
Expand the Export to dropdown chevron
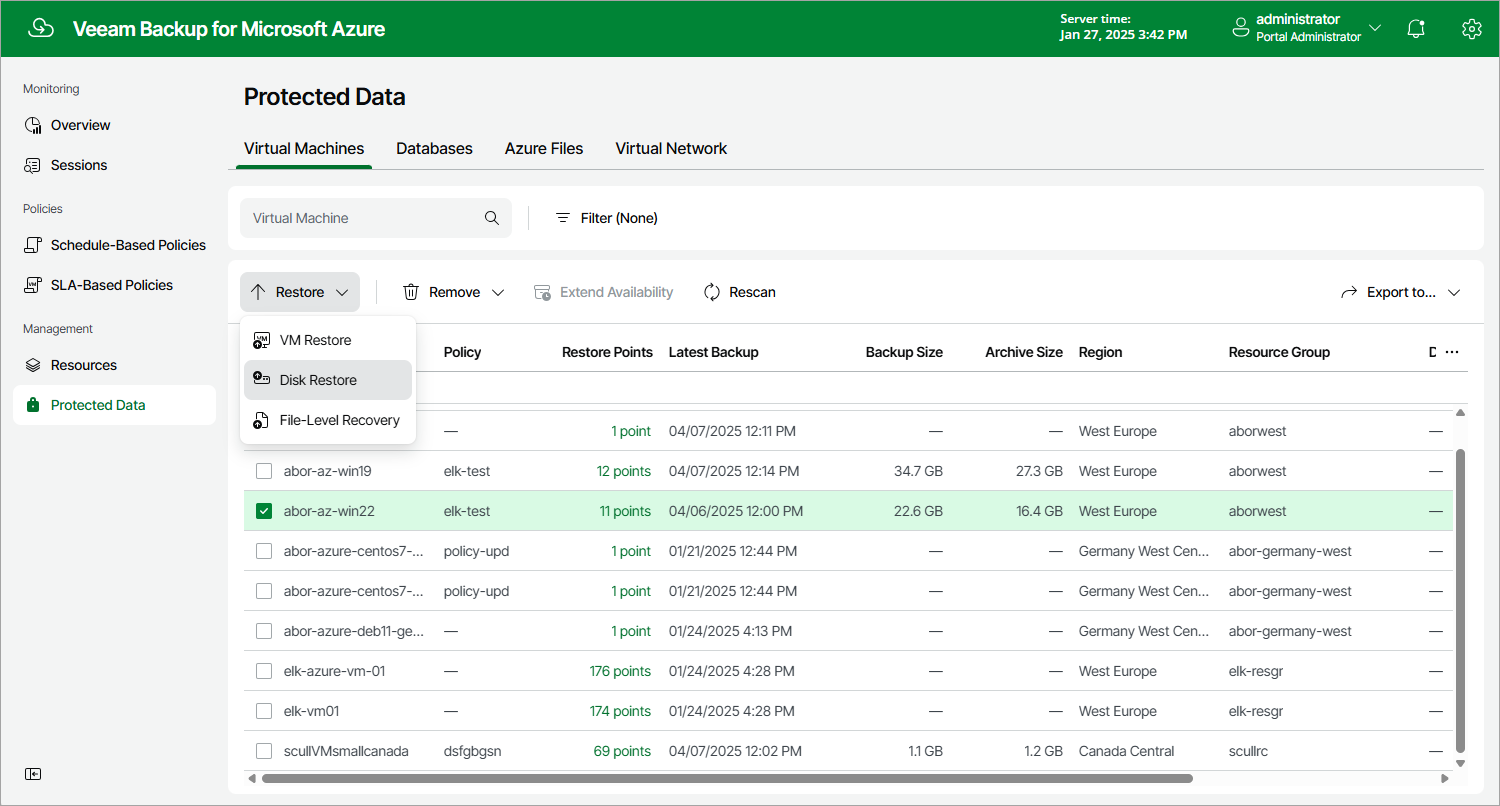[x=1454, y=292]
